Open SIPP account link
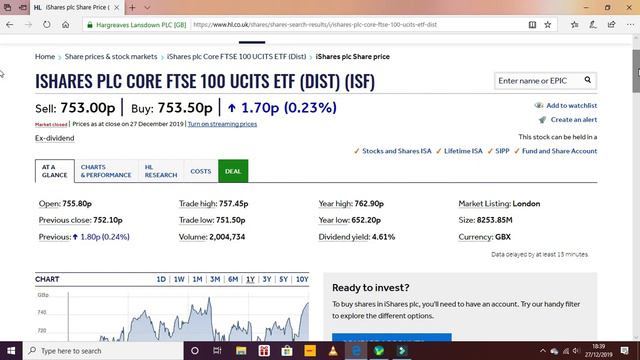640x360 pixels. 502,151
